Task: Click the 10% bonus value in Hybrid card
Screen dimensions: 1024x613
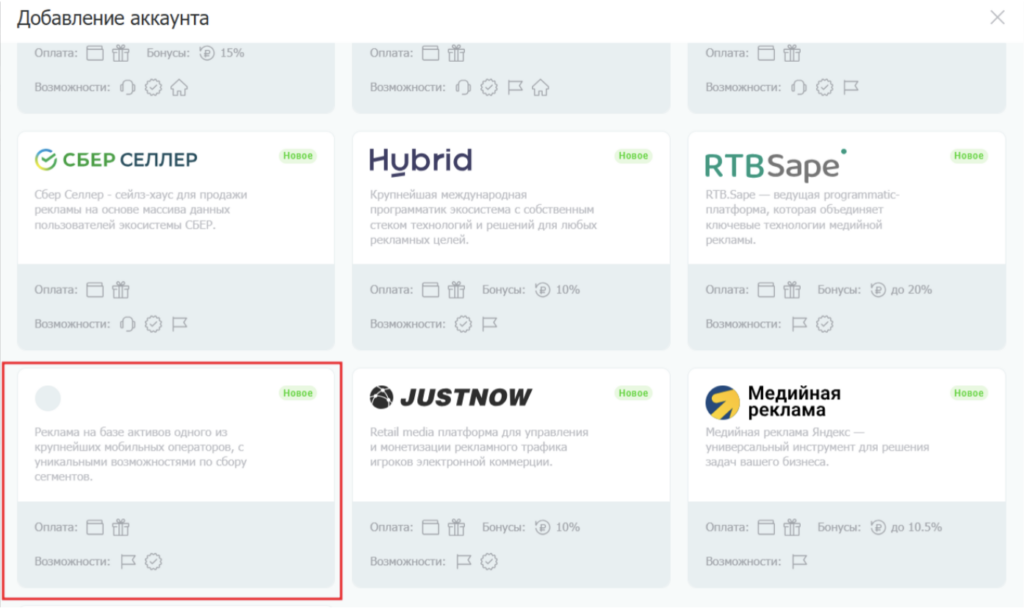Action: (568, 289)
